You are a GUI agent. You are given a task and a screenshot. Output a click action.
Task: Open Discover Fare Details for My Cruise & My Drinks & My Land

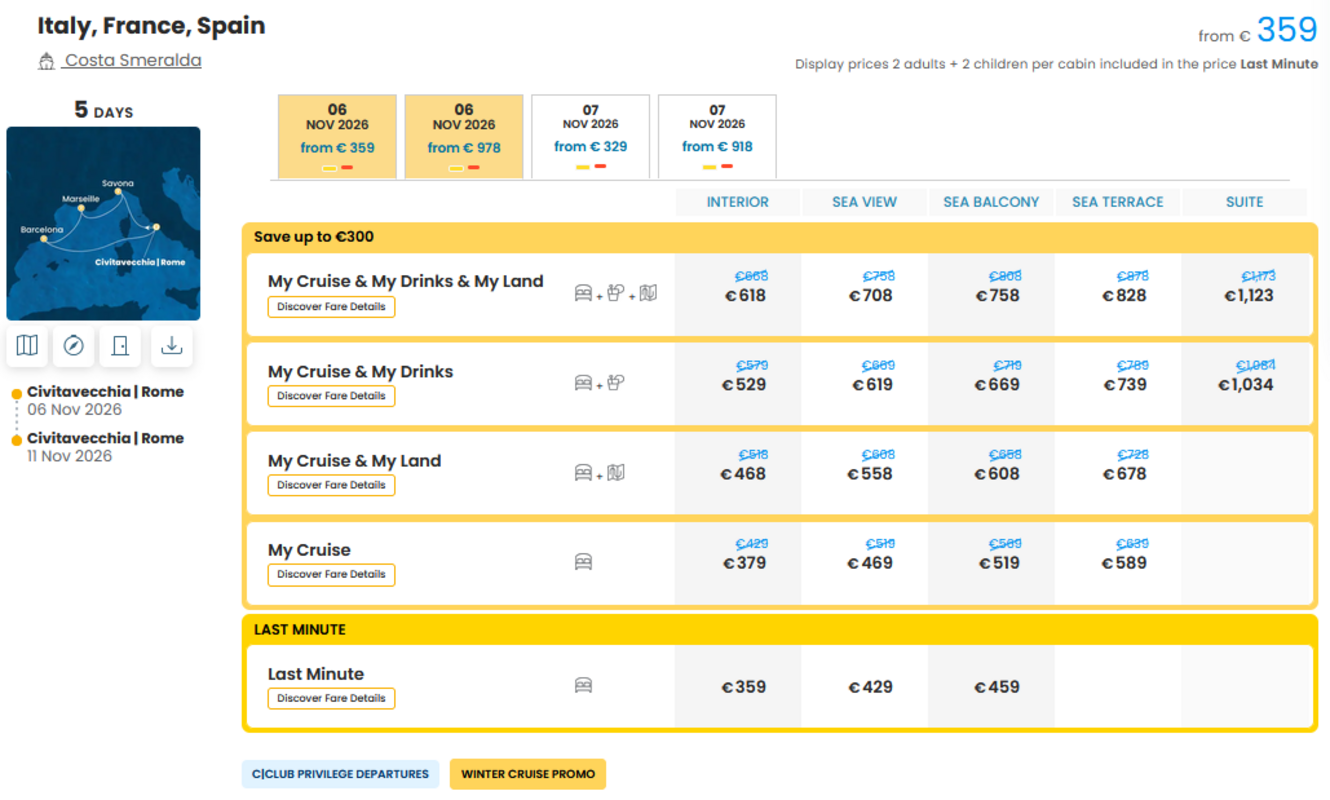point(331,307)
